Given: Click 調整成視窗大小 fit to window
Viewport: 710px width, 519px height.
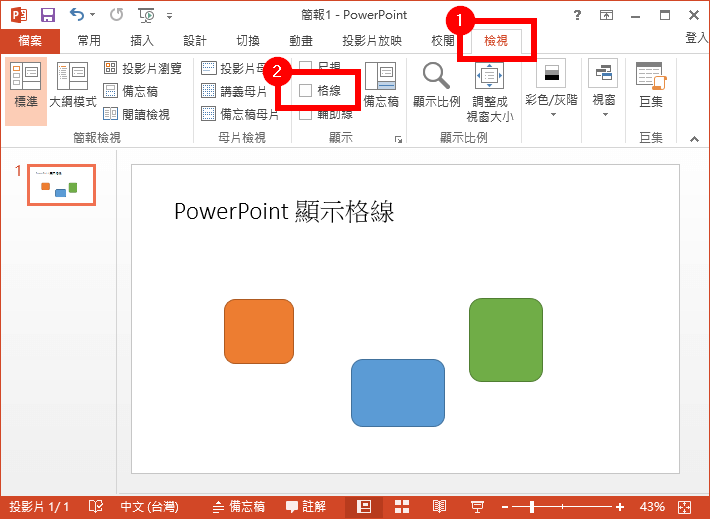Looking at the screenshot, I should tap(490, 92).
